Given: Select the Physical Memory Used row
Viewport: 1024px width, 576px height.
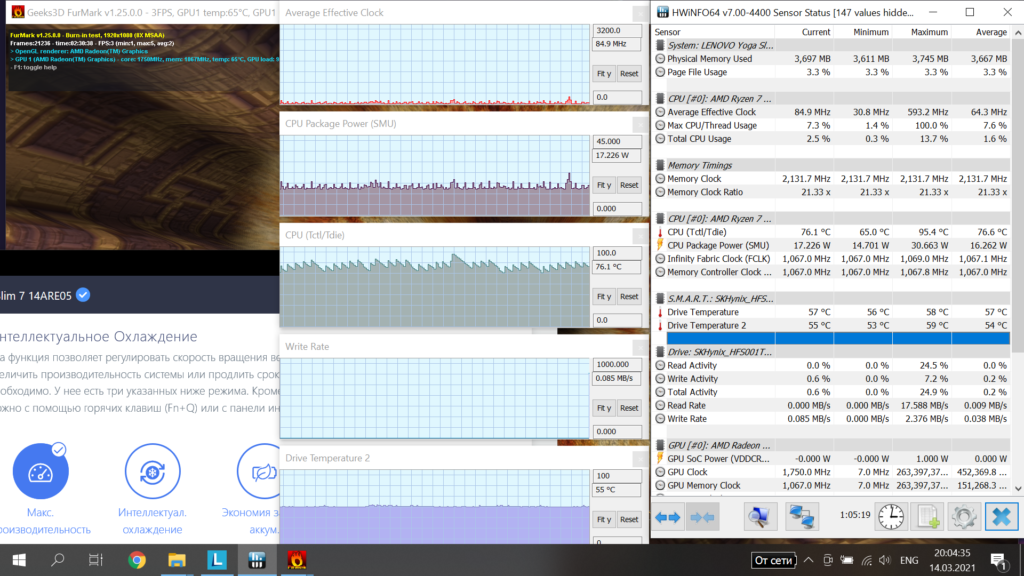Looking at the screenshot, I should point(832,59).
